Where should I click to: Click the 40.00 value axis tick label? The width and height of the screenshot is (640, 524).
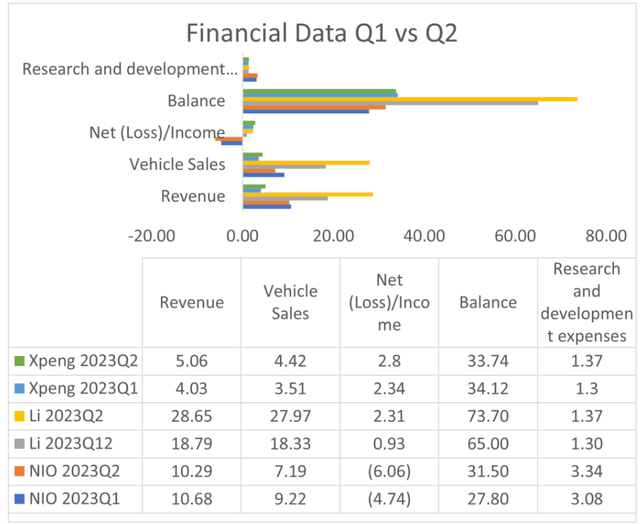[424, 236]
